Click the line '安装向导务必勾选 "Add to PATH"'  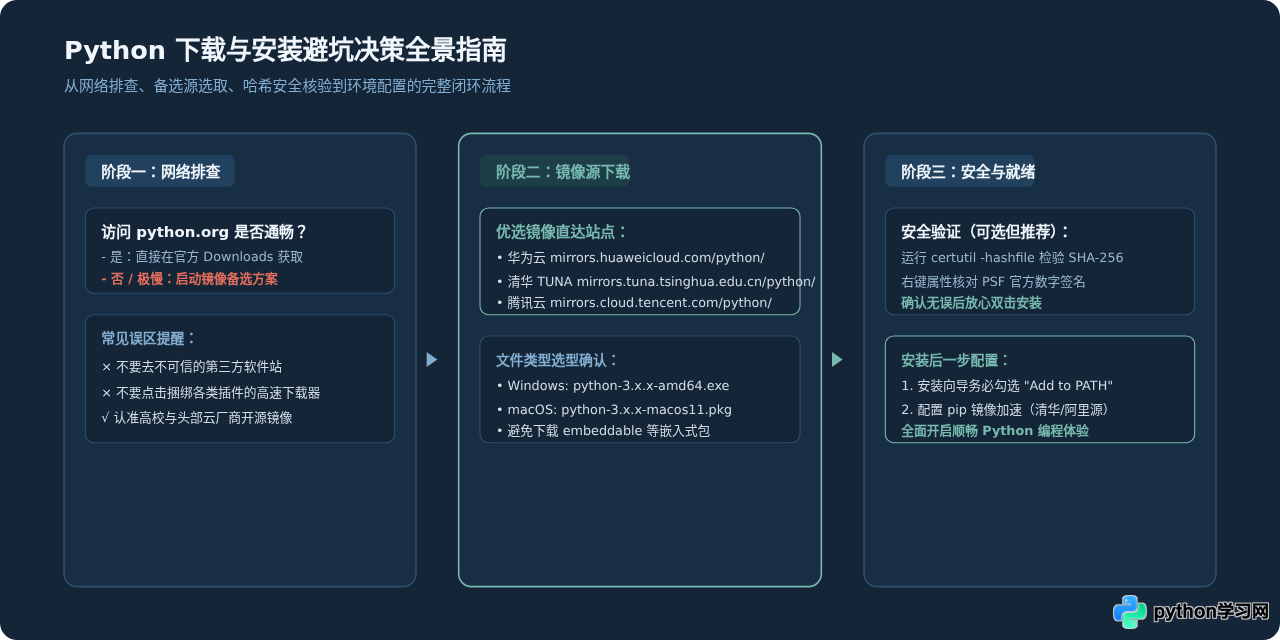click(1007, 385)
